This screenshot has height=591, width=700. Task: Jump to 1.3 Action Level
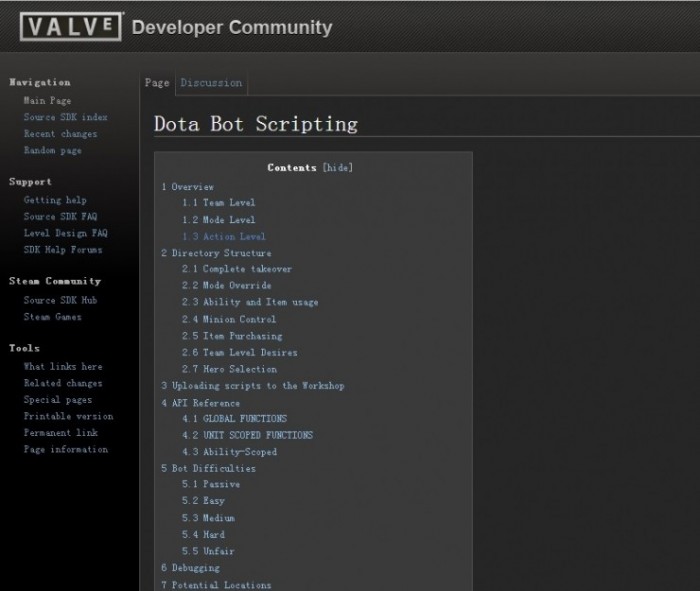tap(224, 236)
